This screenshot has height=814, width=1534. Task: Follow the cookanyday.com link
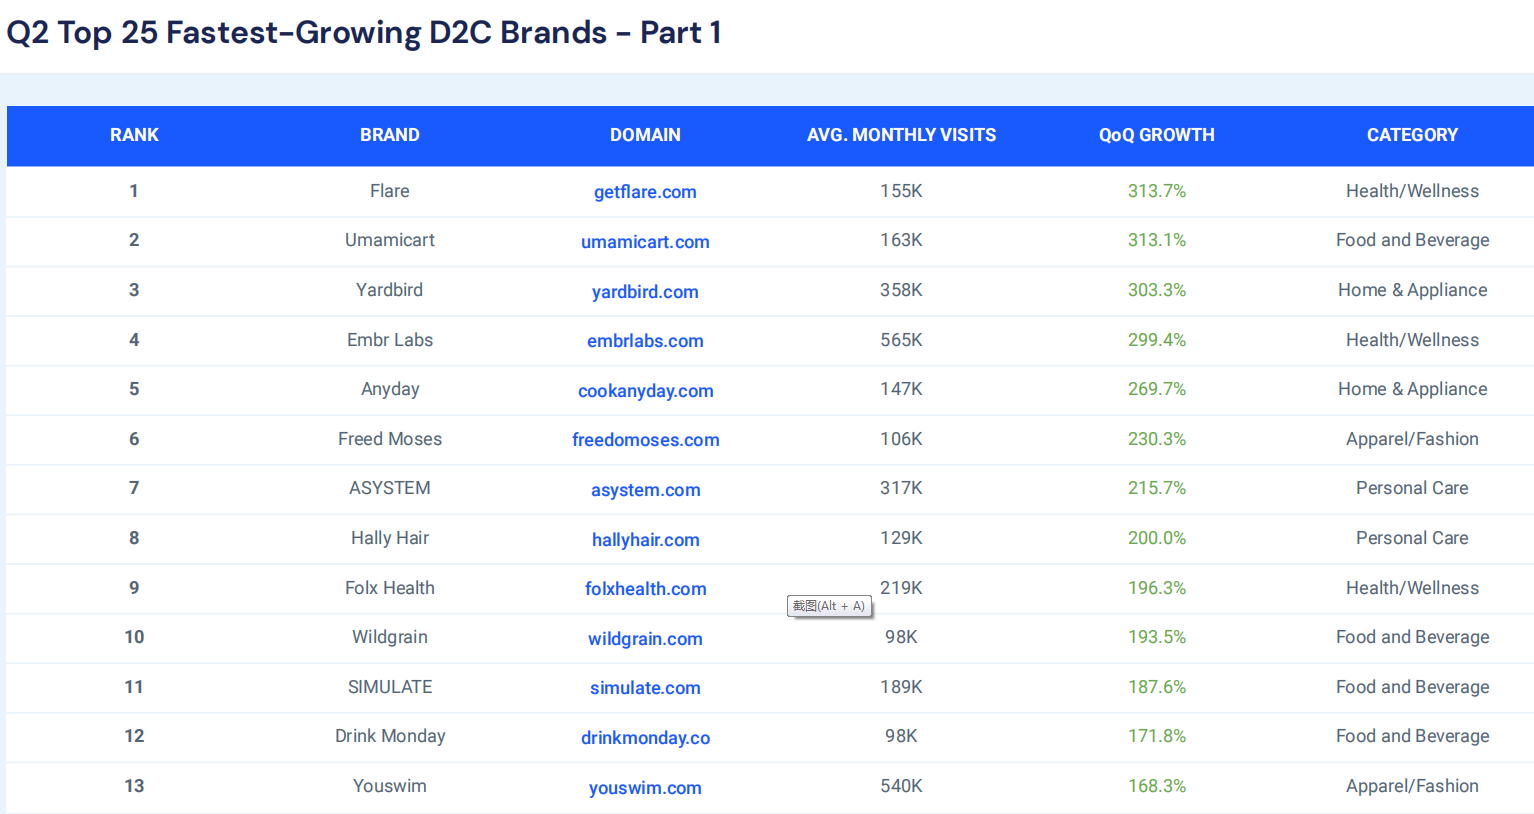click(x=645, y=391)
